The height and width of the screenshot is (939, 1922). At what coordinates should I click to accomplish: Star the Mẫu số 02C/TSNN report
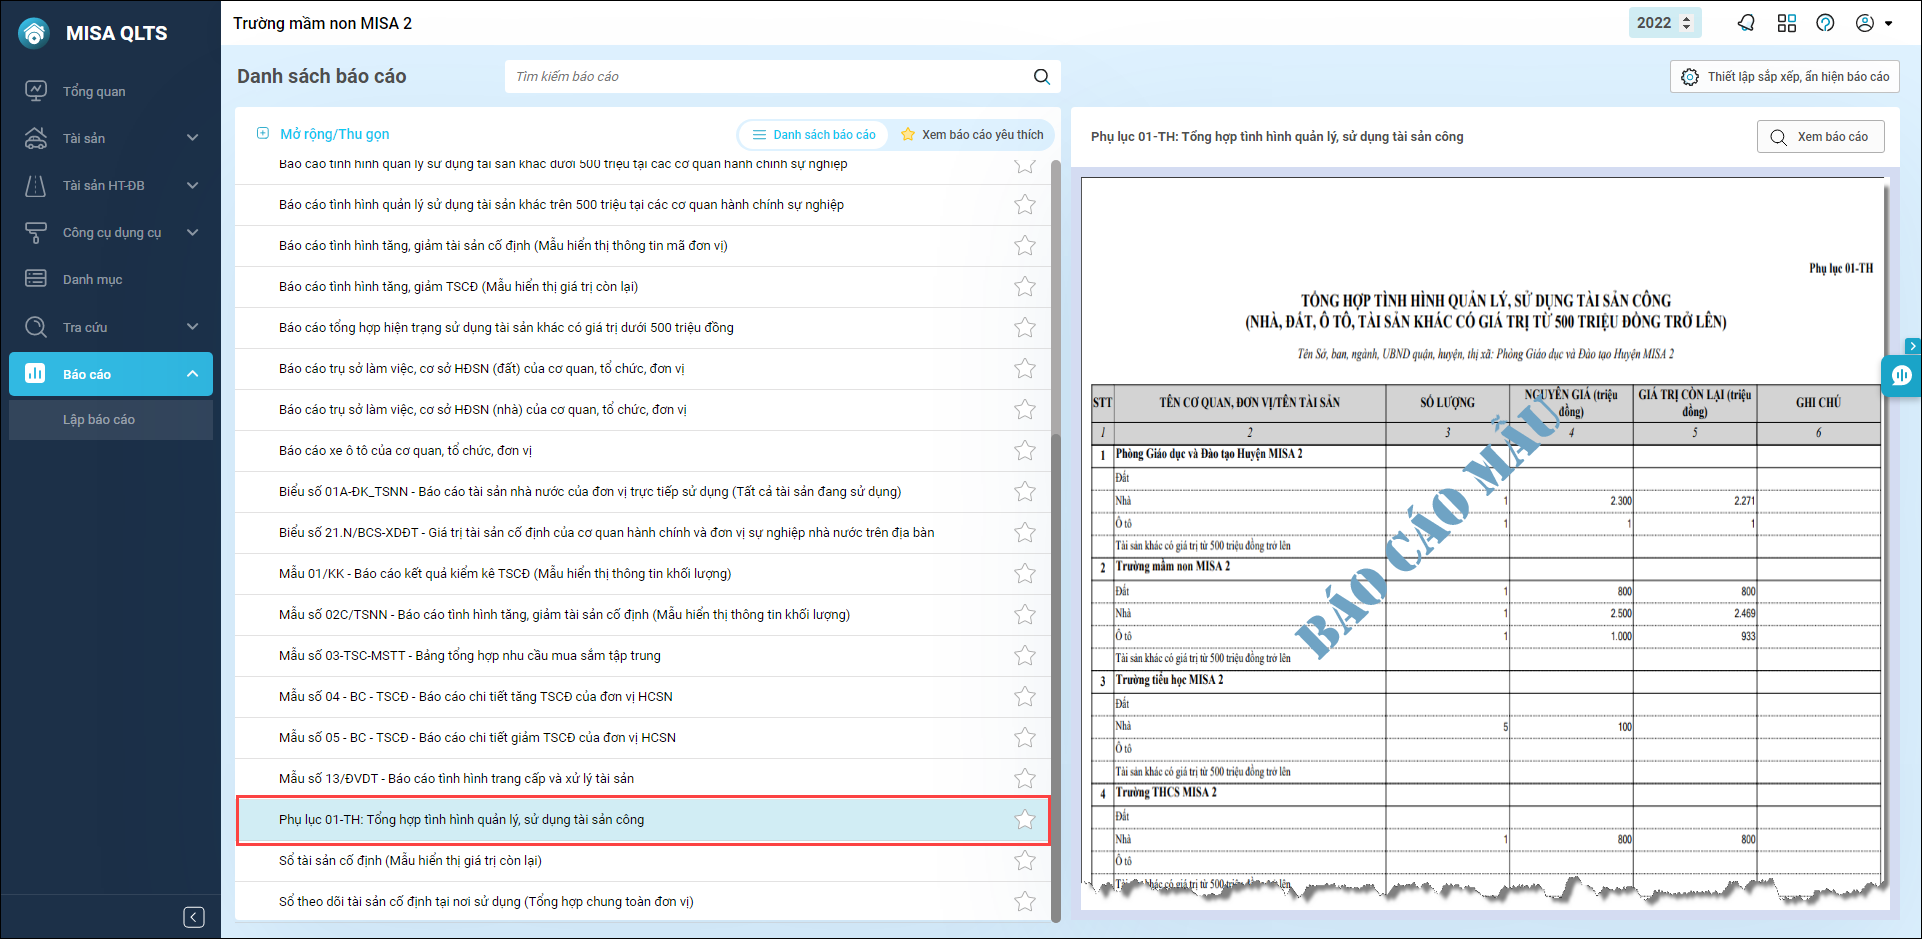pyautogui.click(x=1025, y=615)
